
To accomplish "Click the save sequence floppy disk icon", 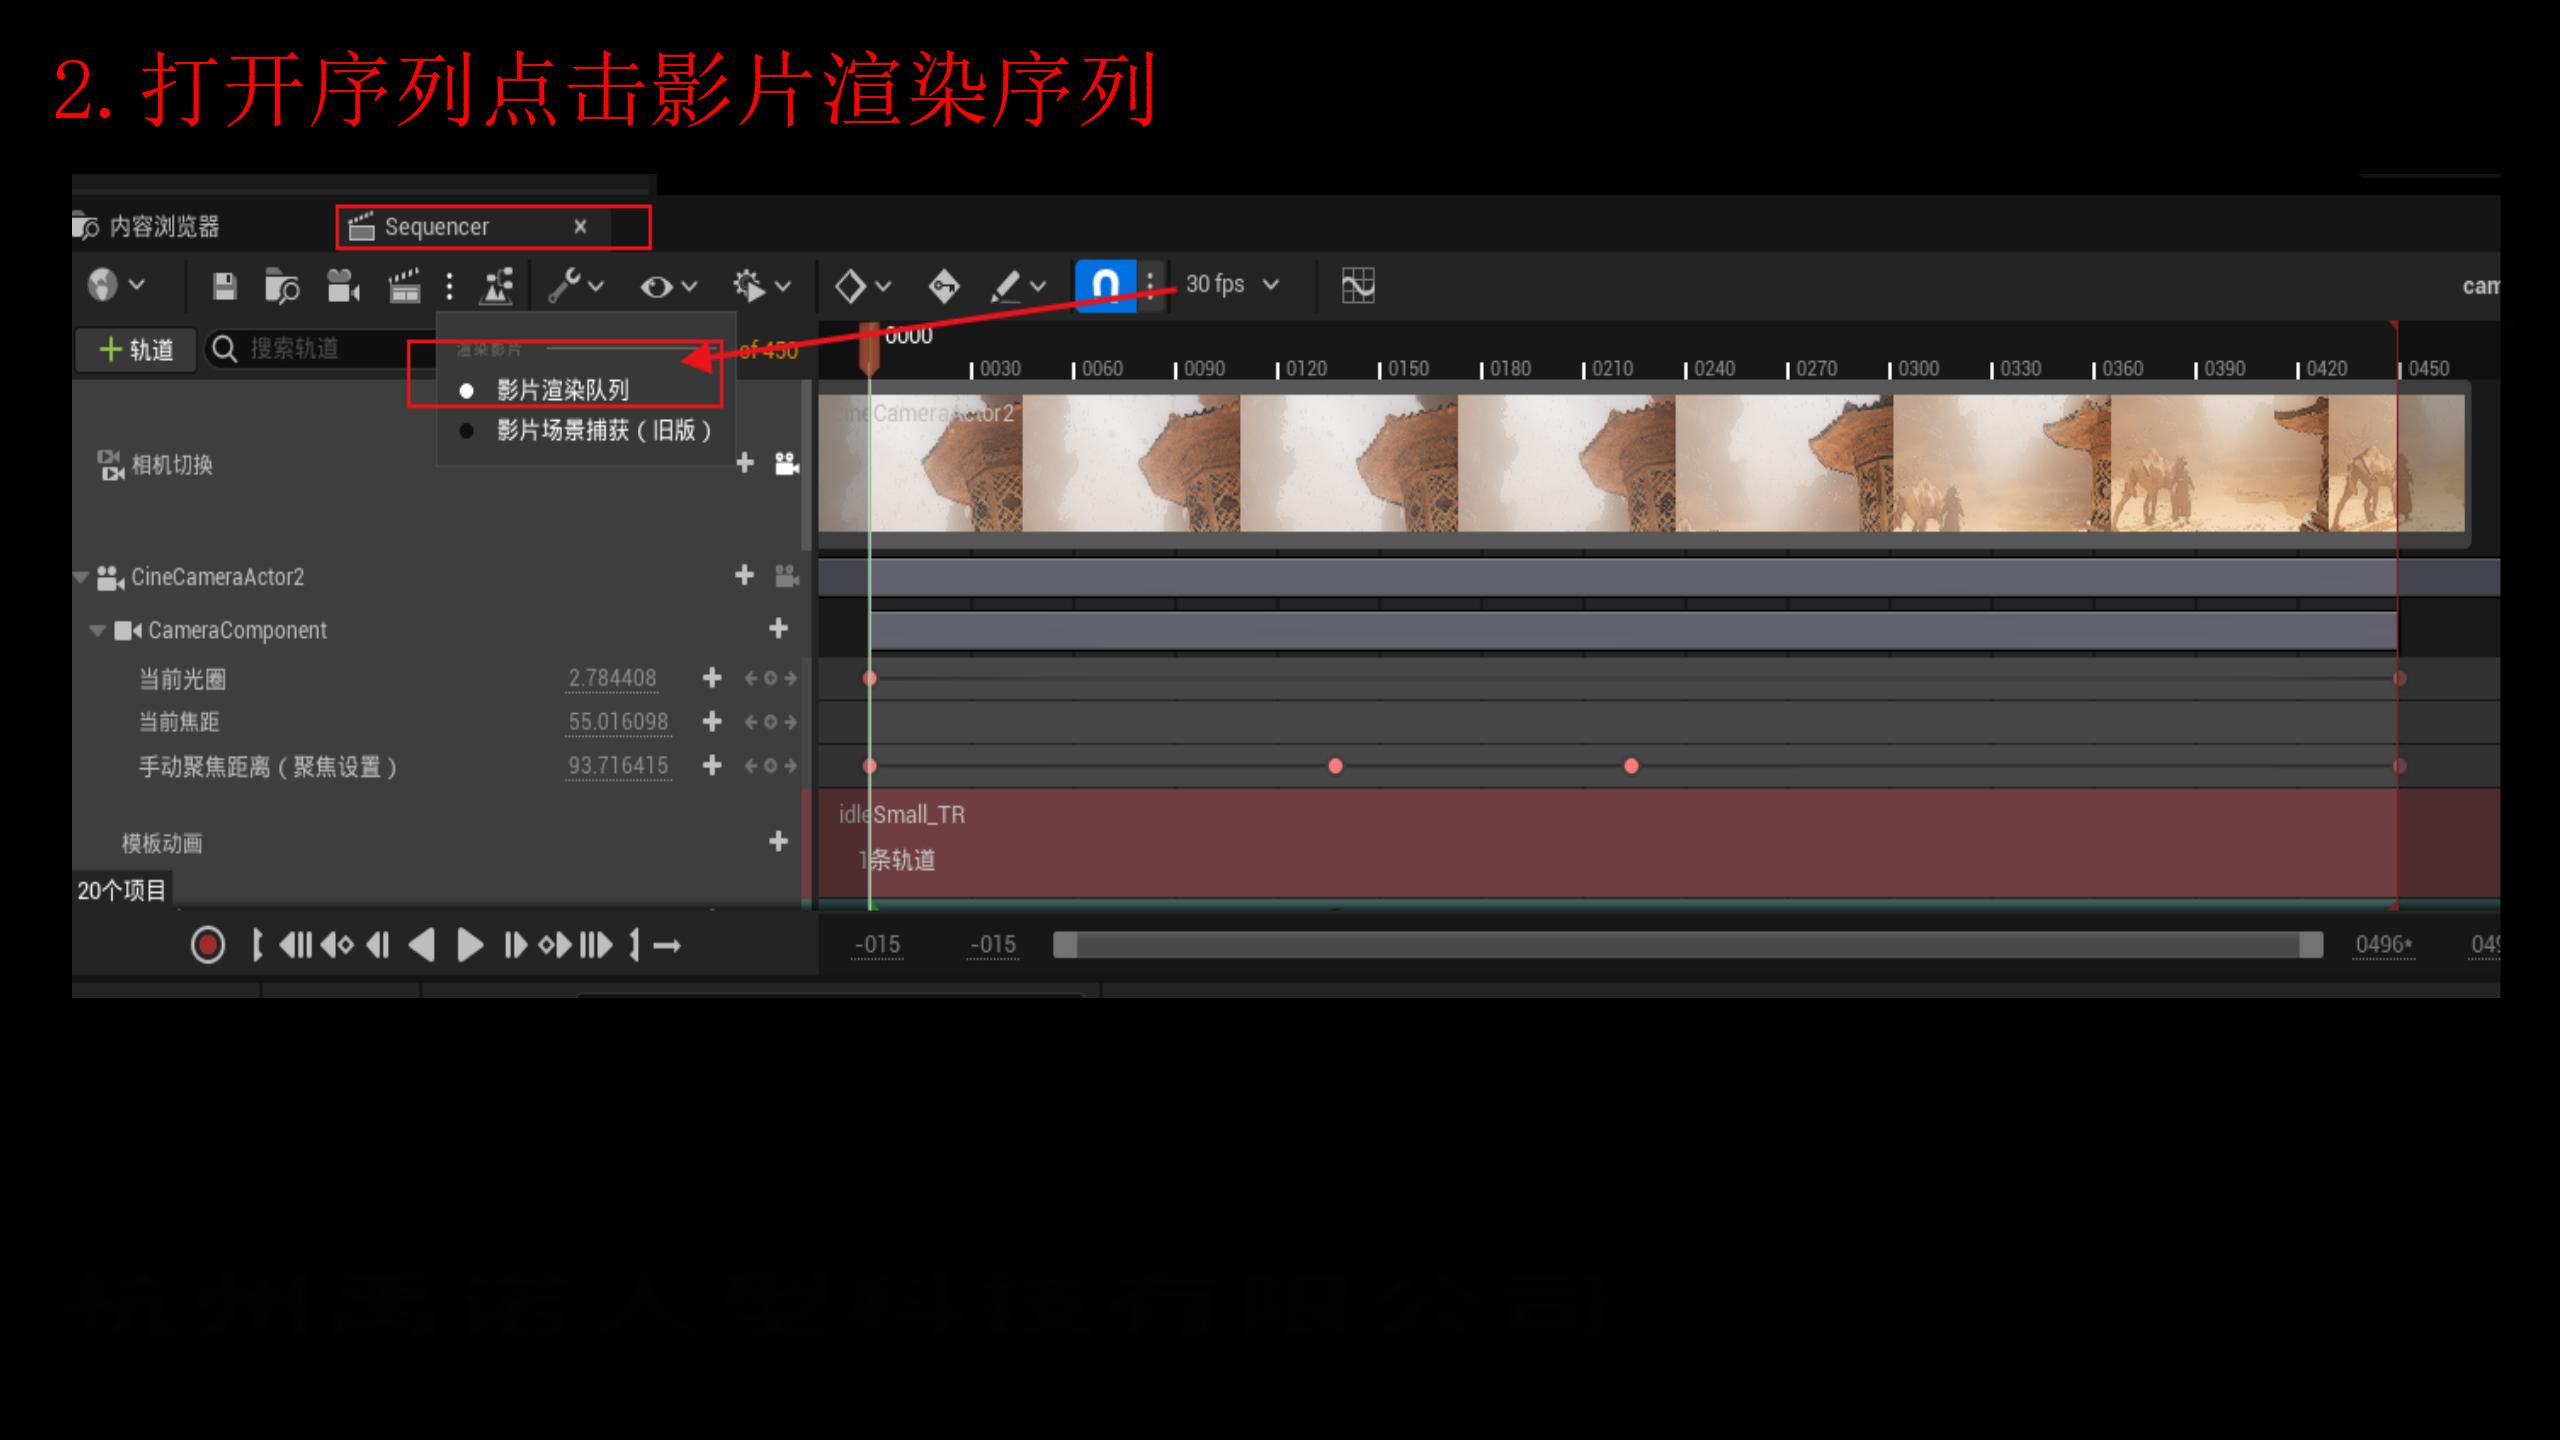I will (x=225, y=287).
